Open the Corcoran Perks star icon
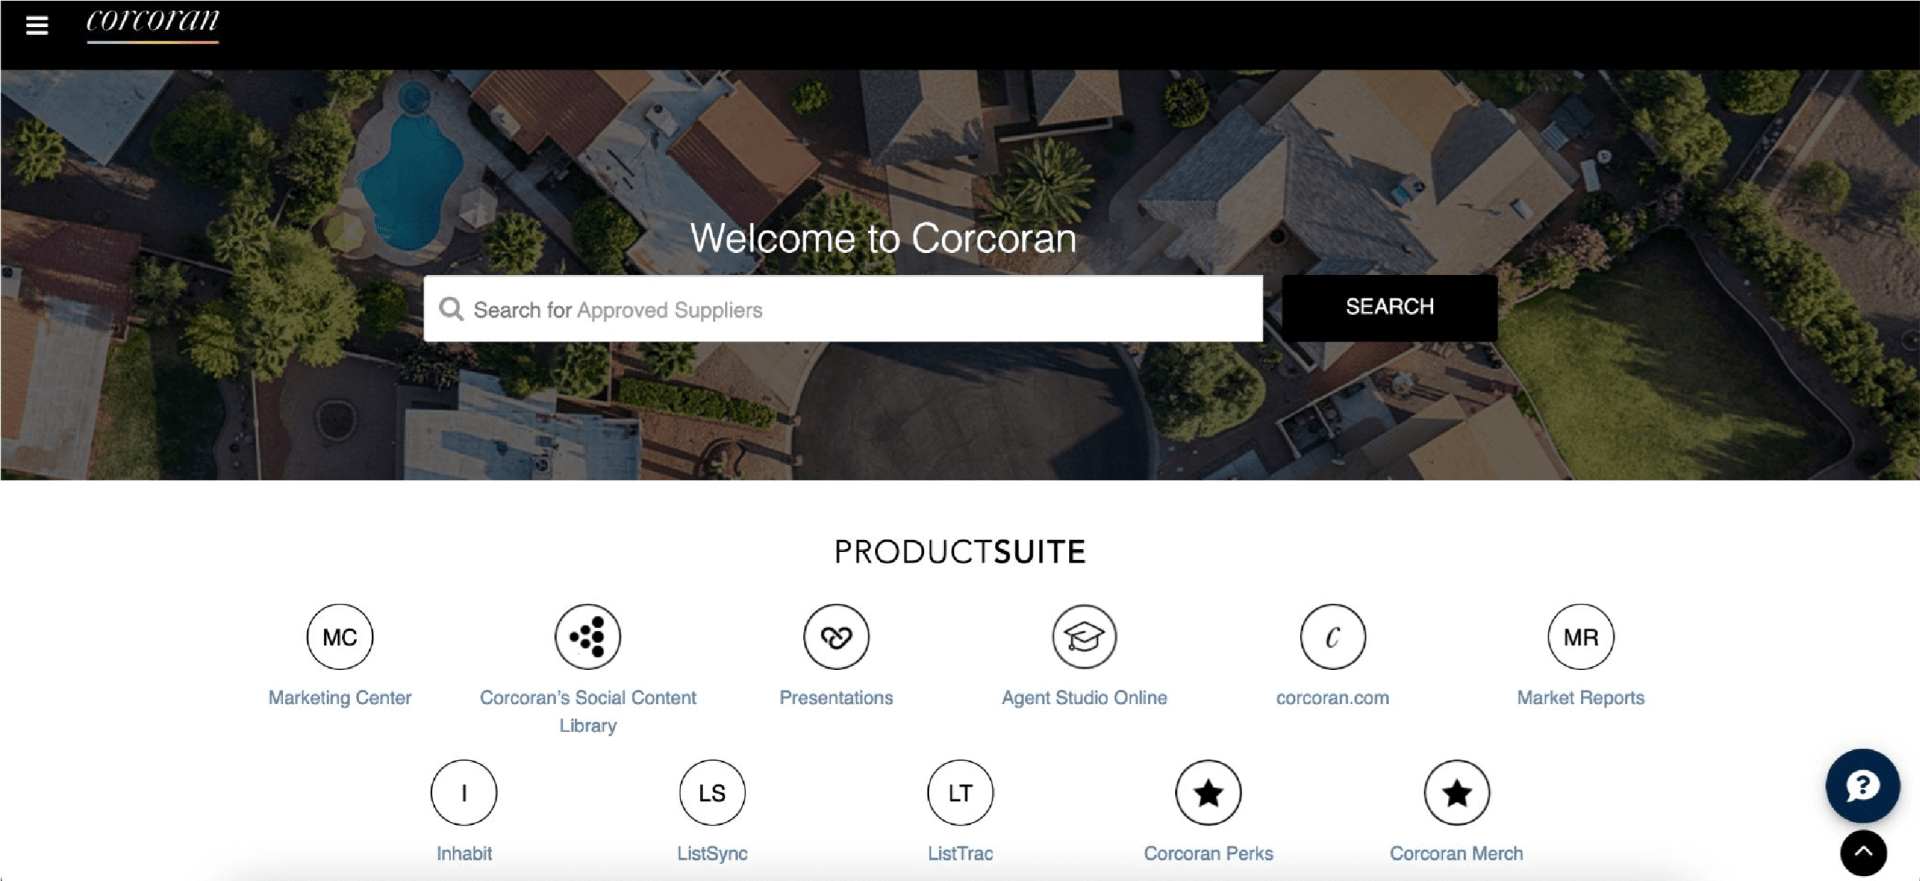Image resolution: width=1920 pixels, height=881 pixels. click(1208, 793)
